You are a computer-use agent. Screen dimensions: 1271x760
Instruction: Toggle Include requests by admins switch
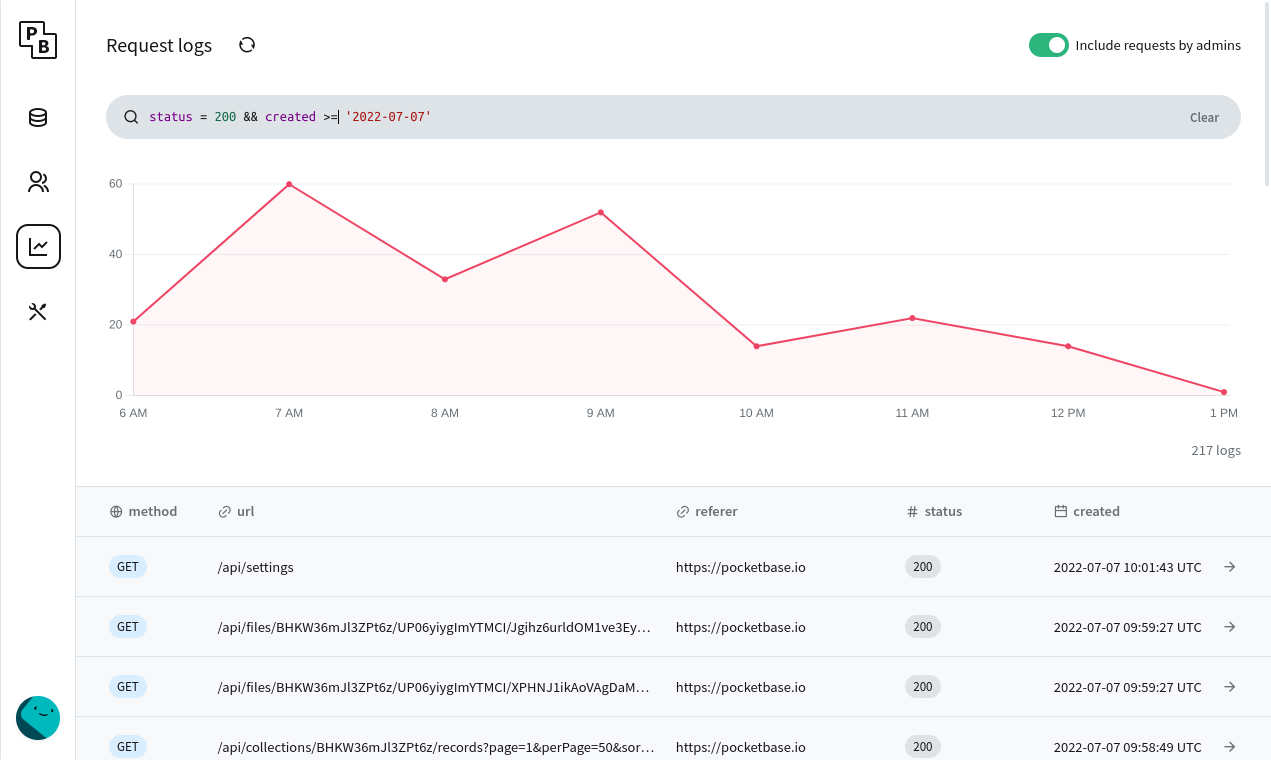pos(1049,45)
